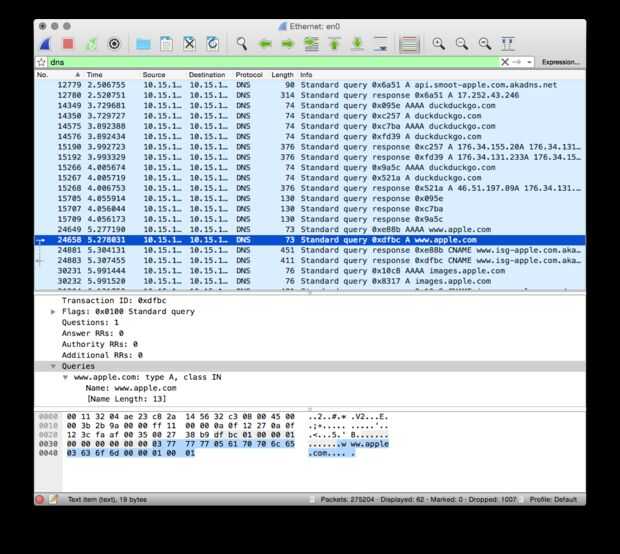Jump to last packet icon
This screenshot has height=554, width=620.
pyautogui.click(x=357, y=43)
